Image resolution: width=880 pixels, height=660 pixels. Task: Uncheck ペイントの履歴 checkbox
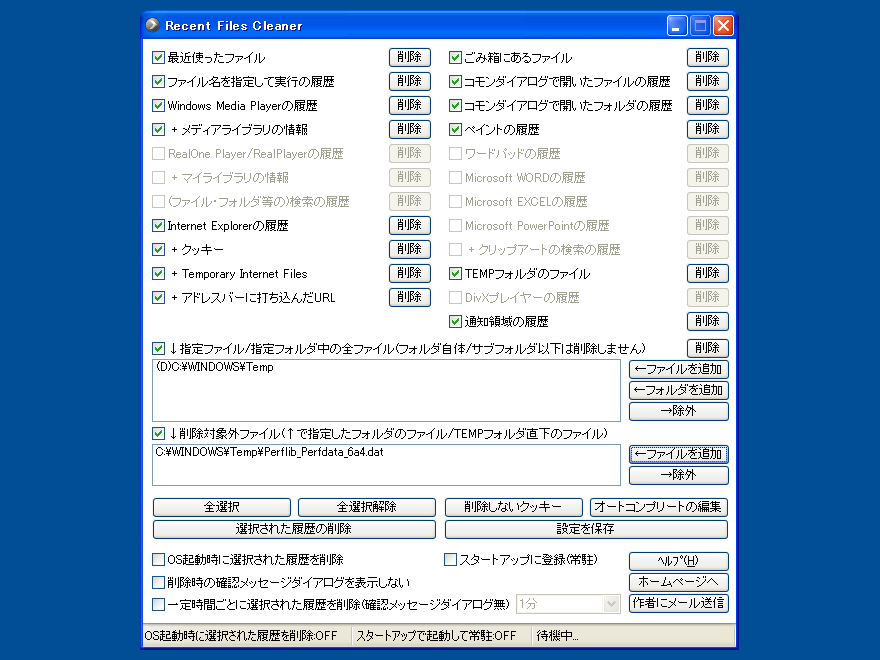[x=455, y=130]
